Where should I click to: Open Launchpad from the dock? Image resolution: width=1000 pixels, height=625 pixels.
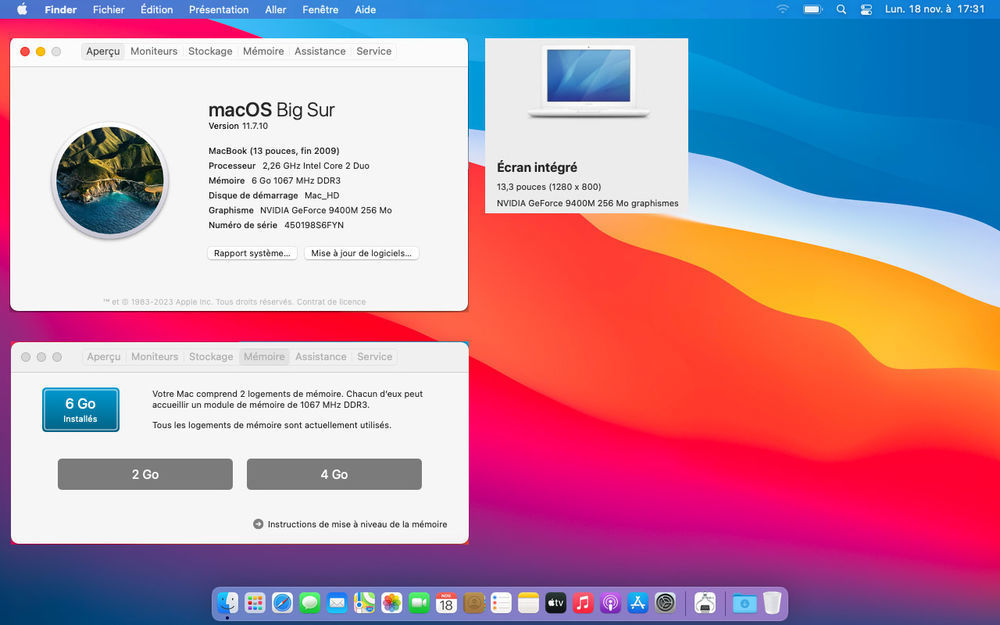coord(255,603)
